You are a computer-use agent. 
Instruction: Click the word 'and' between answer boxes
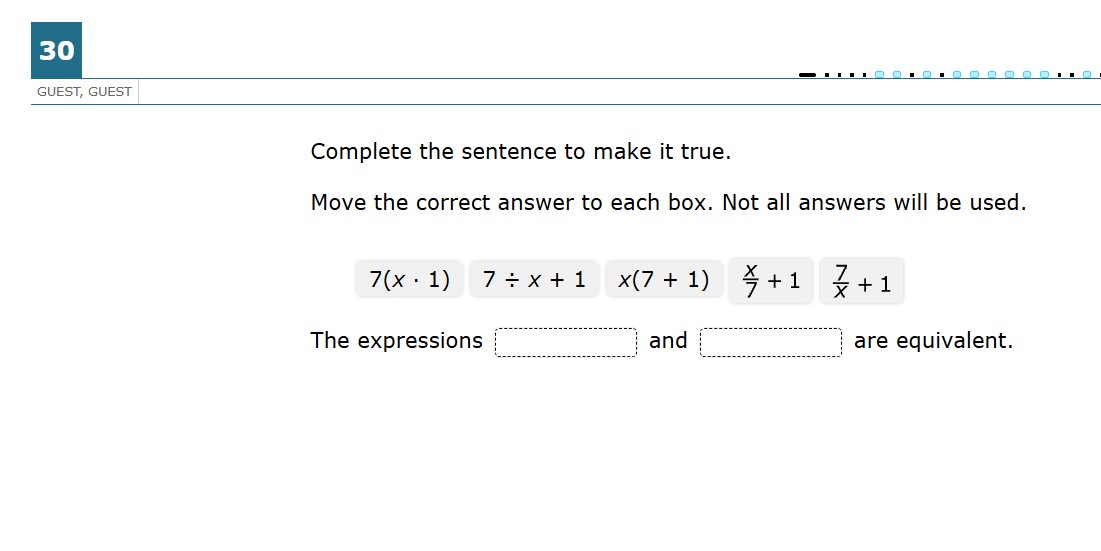pos(668,341)
